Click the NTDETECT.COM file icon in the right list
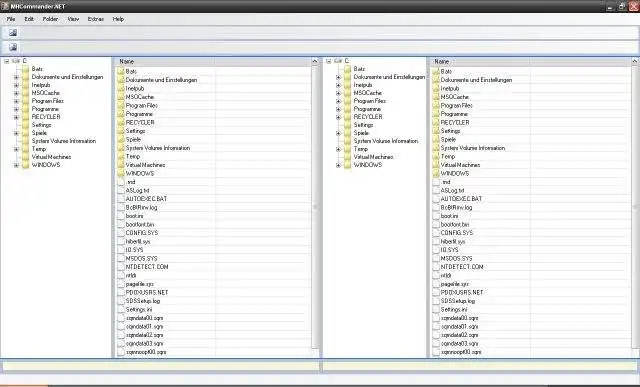 point(436,267)
